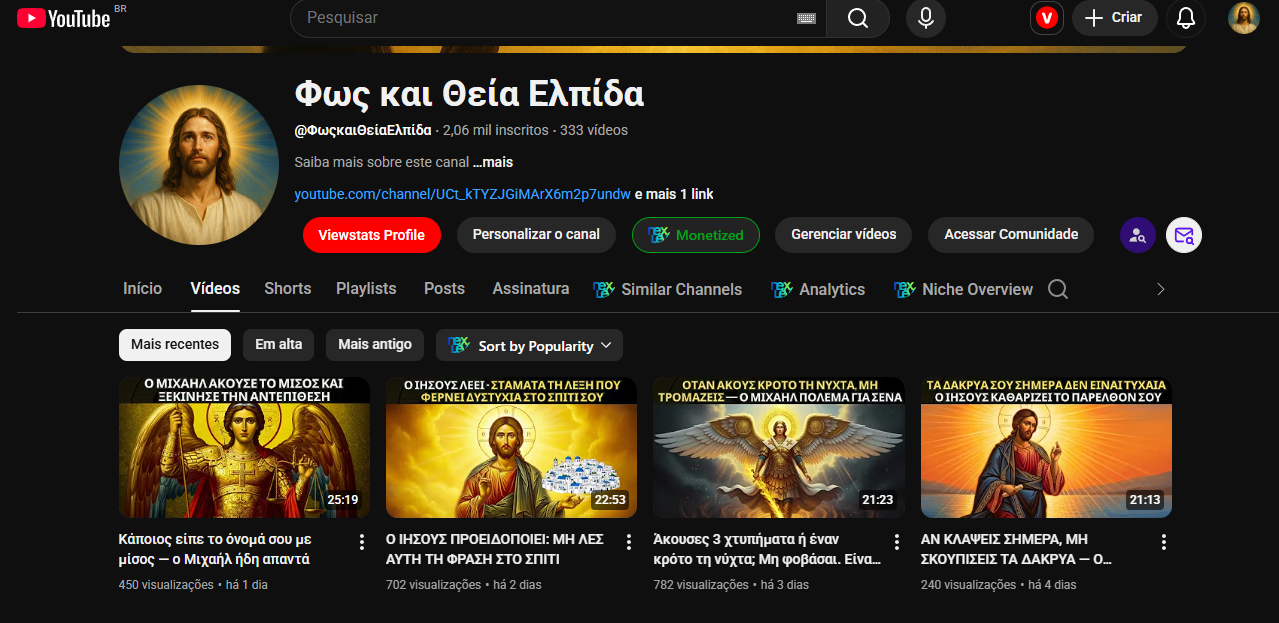Click the @ΦωςκαιΘείαΕλπίδα handle
Image resolution: width=1279 pixels, height=623 pixels.
pos(363,130)
